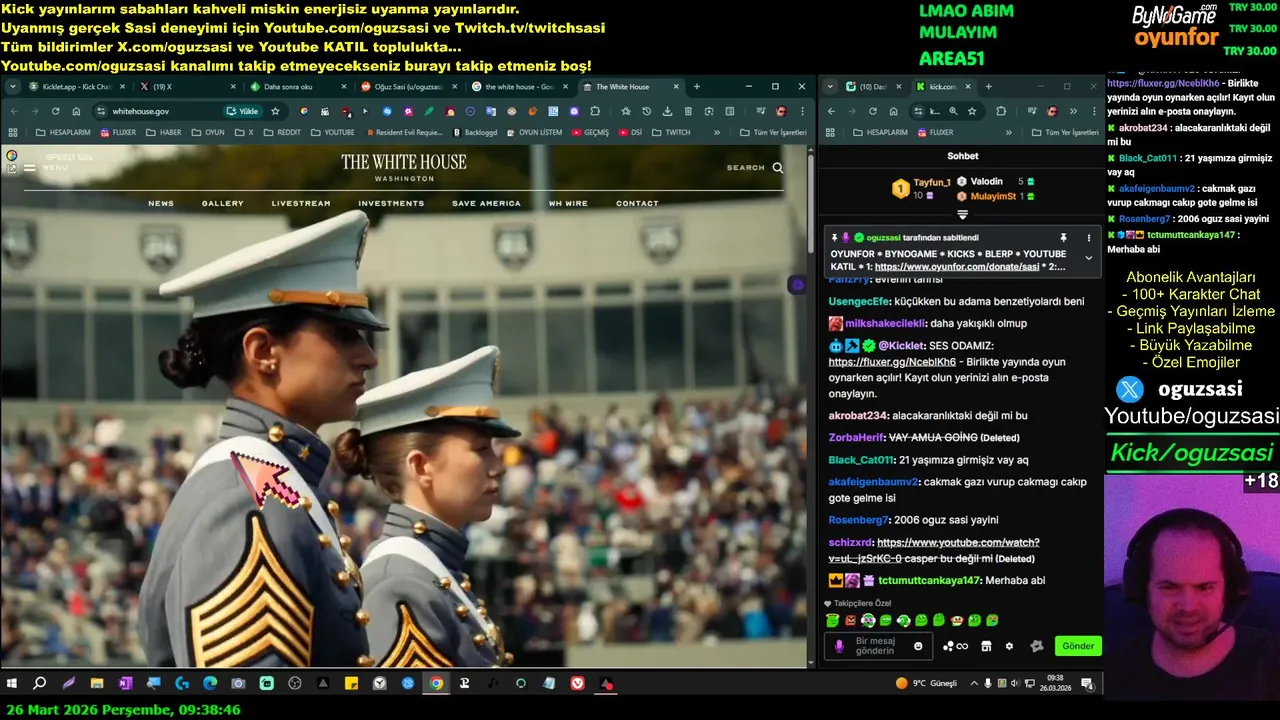Open the INVESTMENTS menu item
The image size is (1280, 720).
391,203
